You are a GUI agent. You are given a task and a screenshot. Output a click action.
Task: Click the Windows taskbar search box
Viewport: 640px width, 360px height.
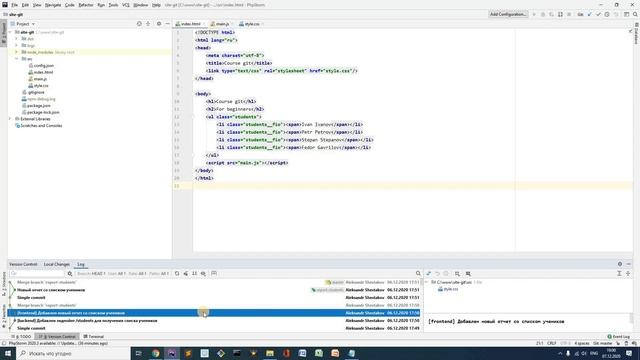(73, 353)
